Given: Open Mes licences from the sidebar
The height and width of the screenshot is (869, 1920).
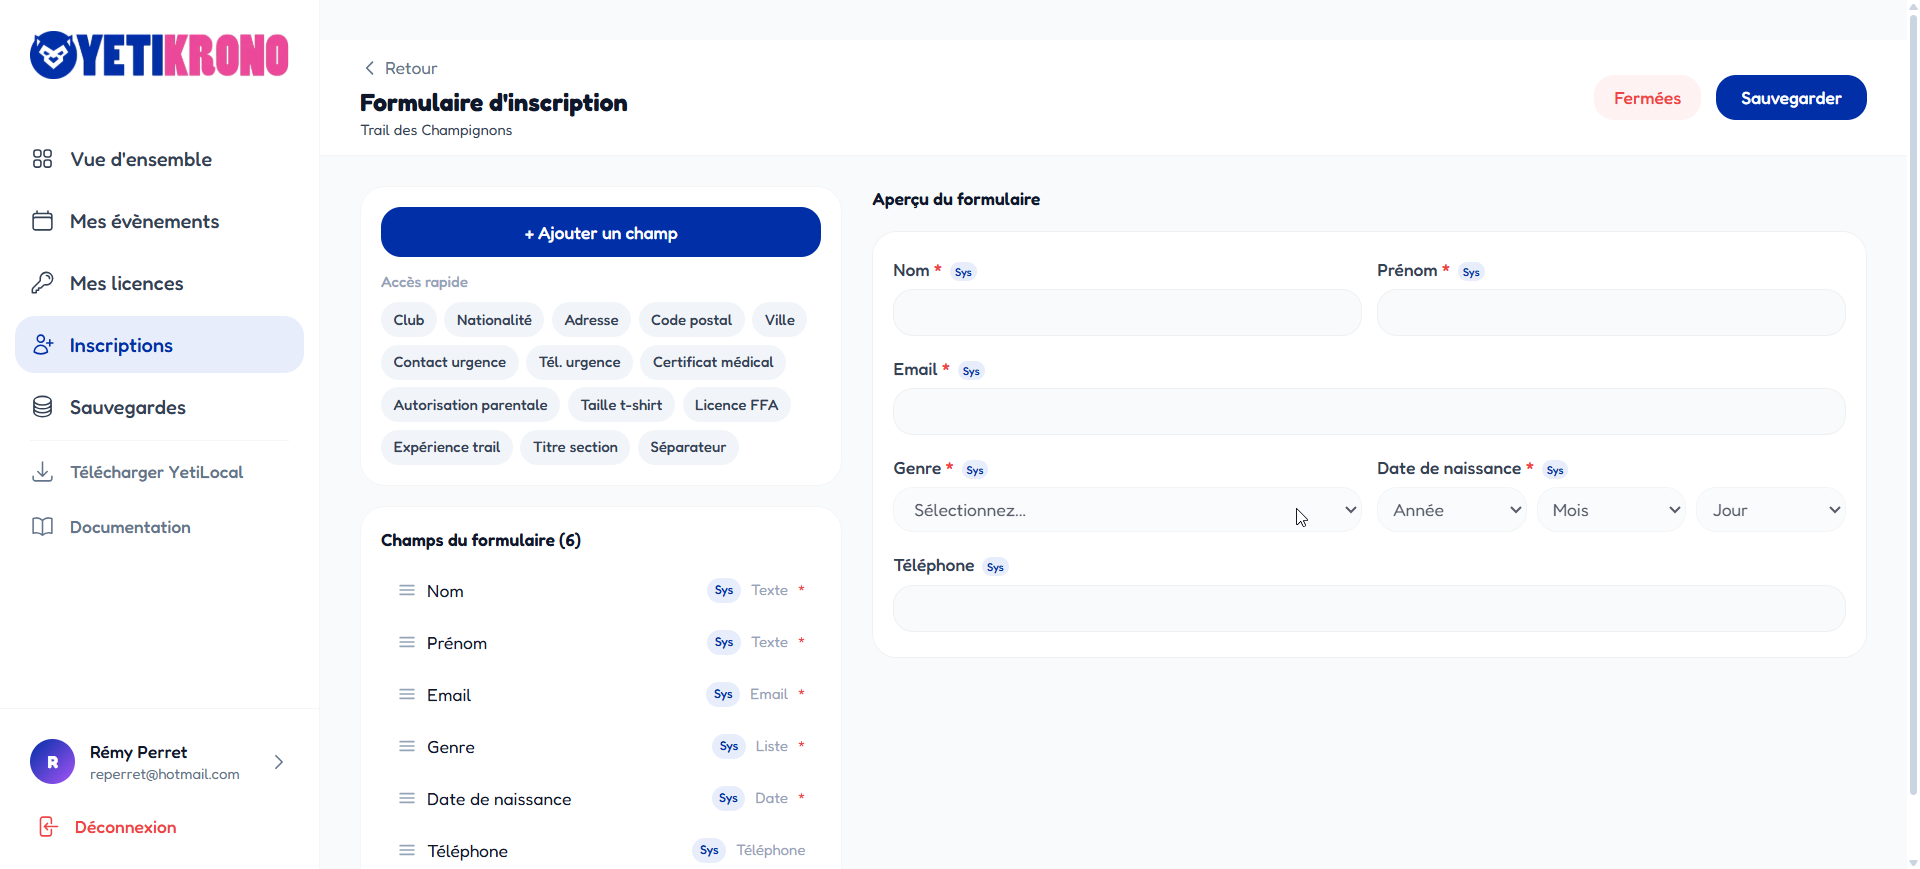Looking at the screenshot, I should coord(127,283).
